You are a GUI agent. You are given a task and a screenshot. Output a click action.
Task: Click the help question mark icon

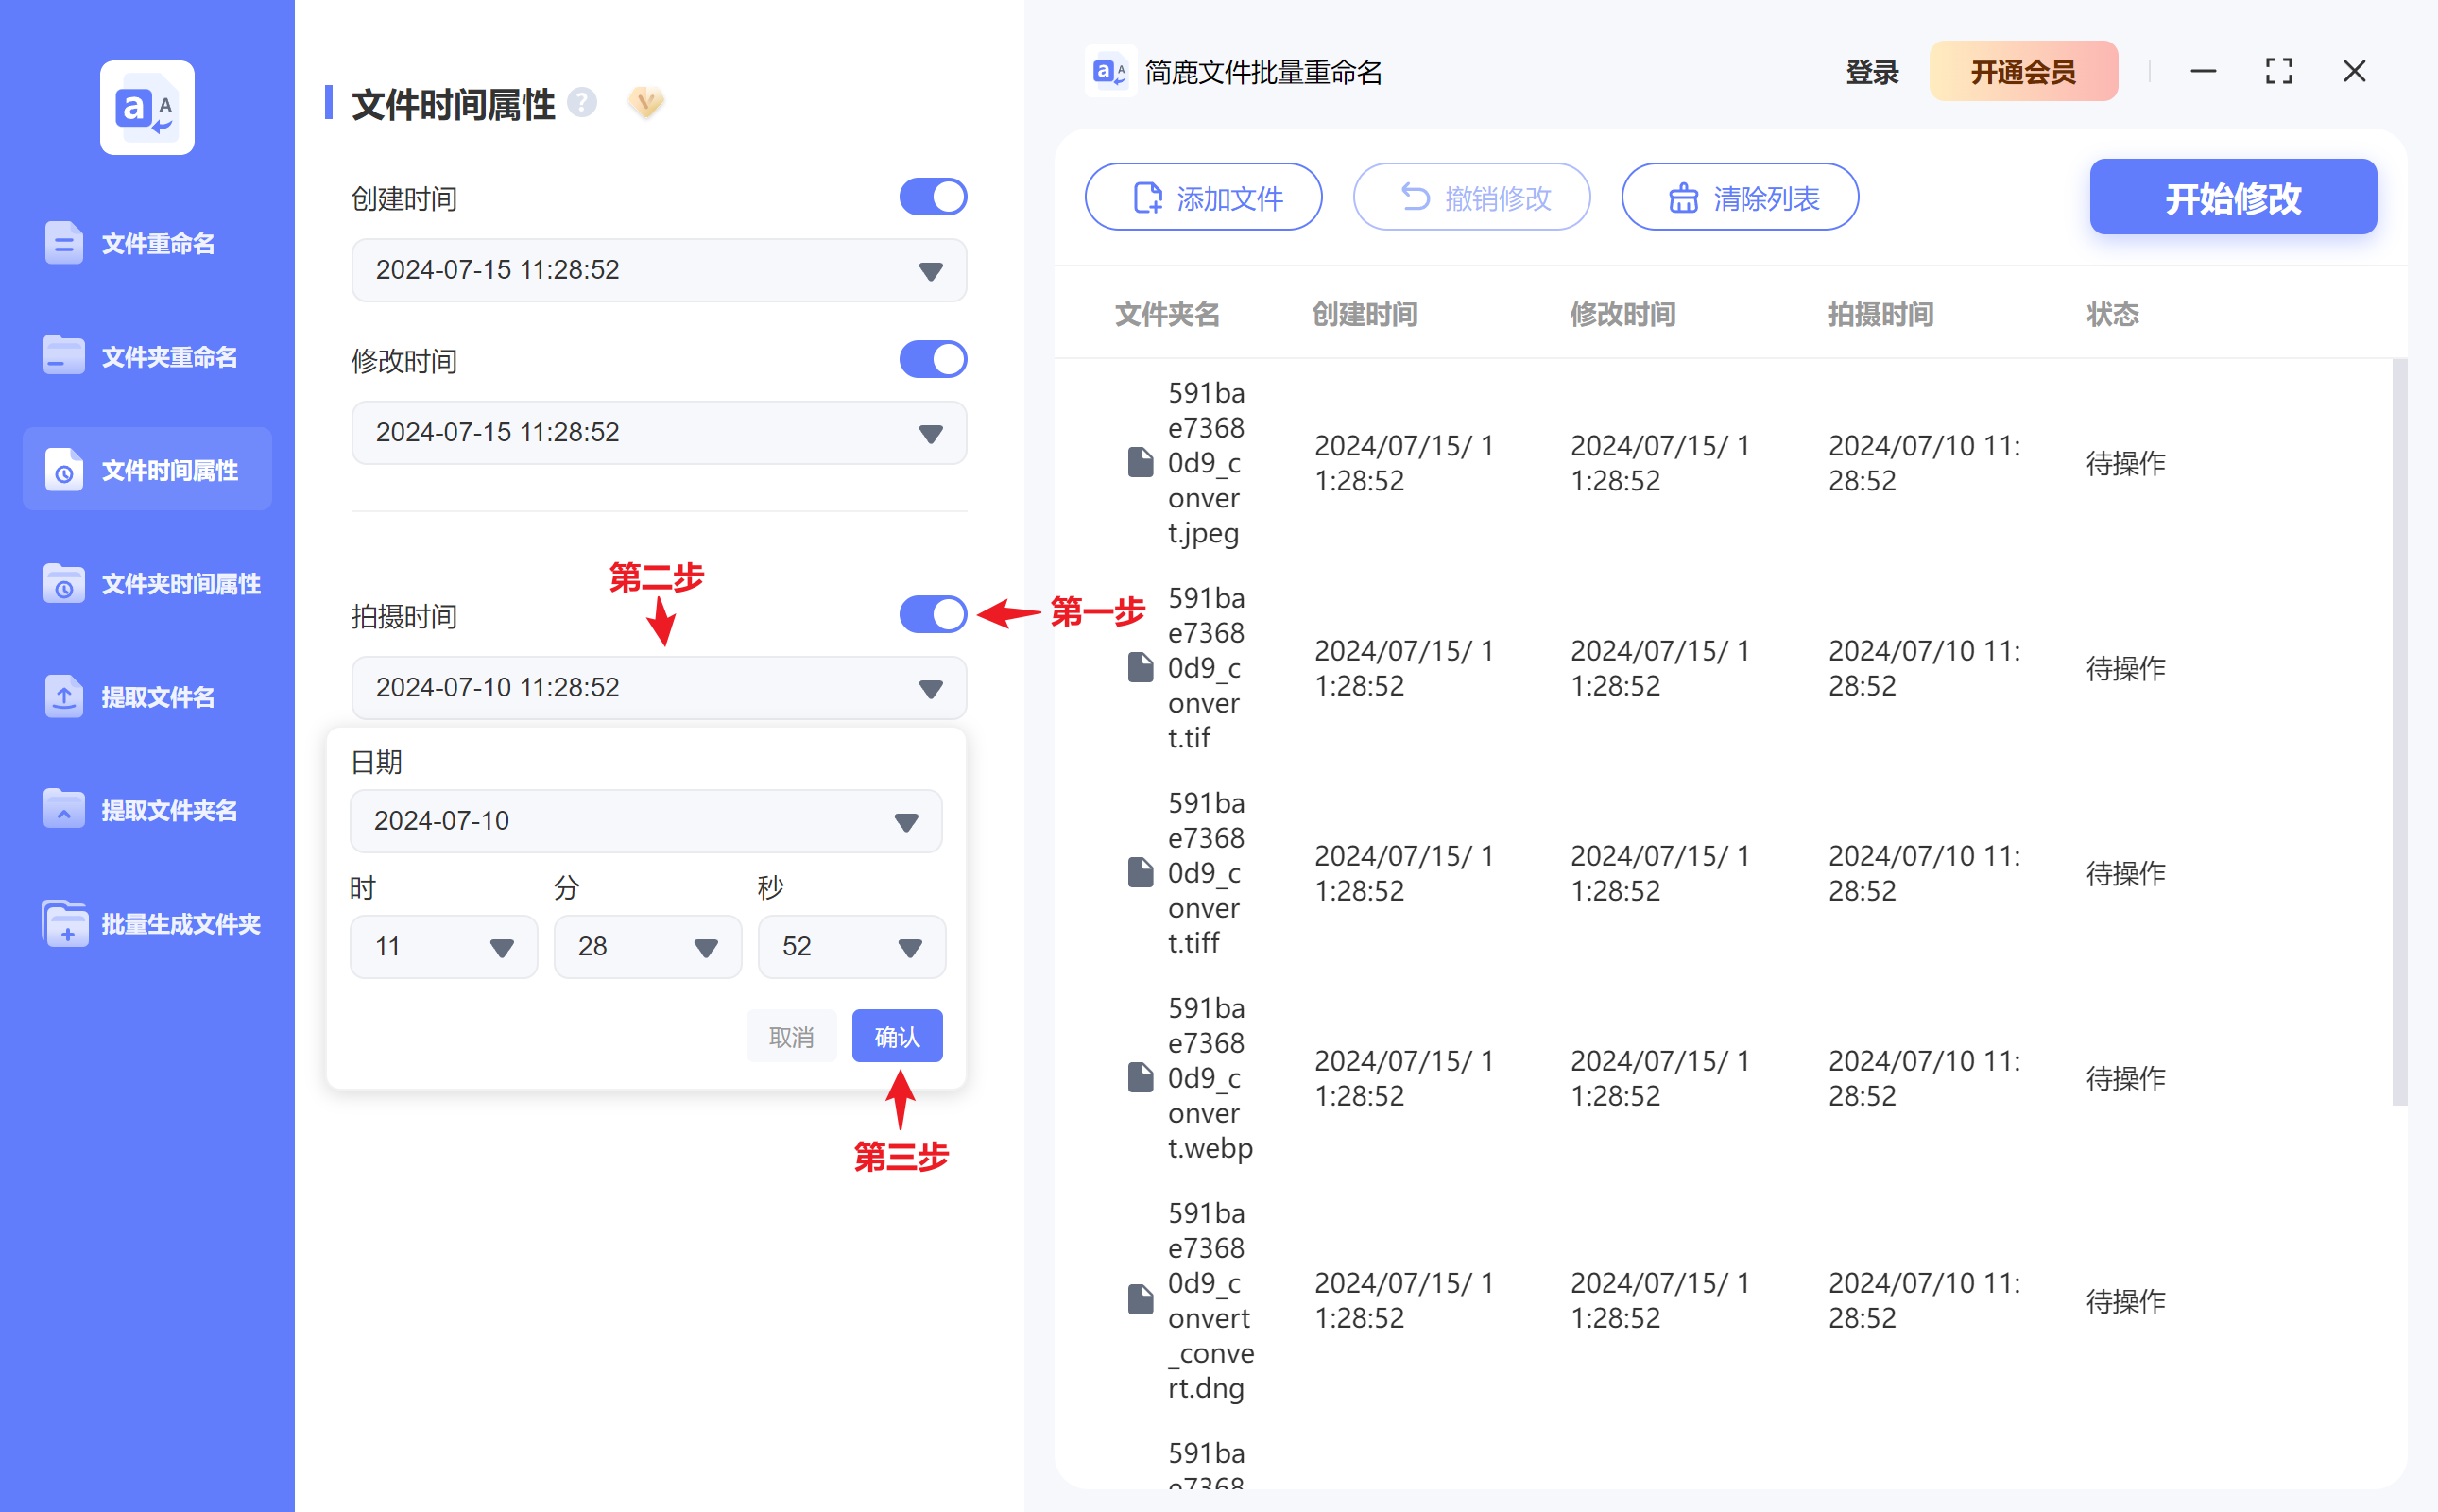(584, 102)
